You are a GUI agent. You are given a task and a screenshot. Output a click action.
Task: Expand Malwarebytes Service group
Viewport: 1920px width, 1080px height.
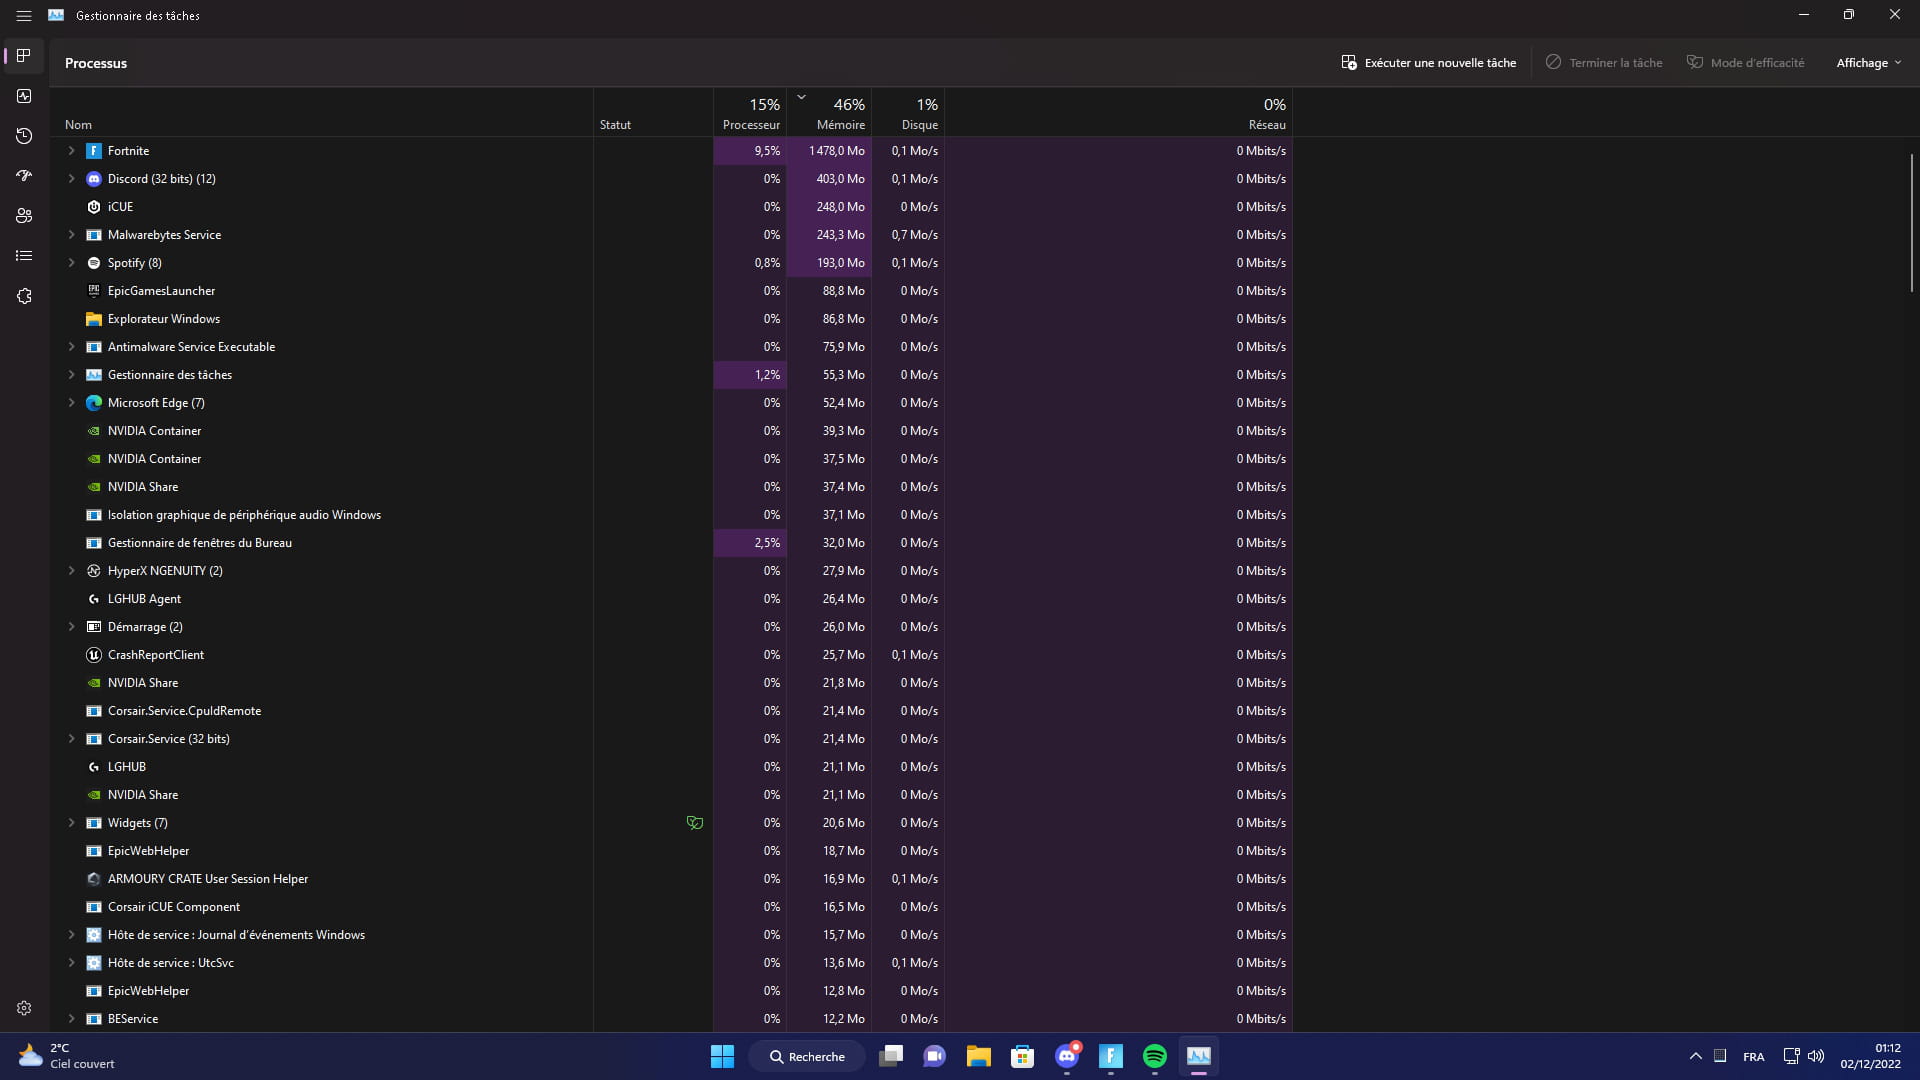click(71, 235)
